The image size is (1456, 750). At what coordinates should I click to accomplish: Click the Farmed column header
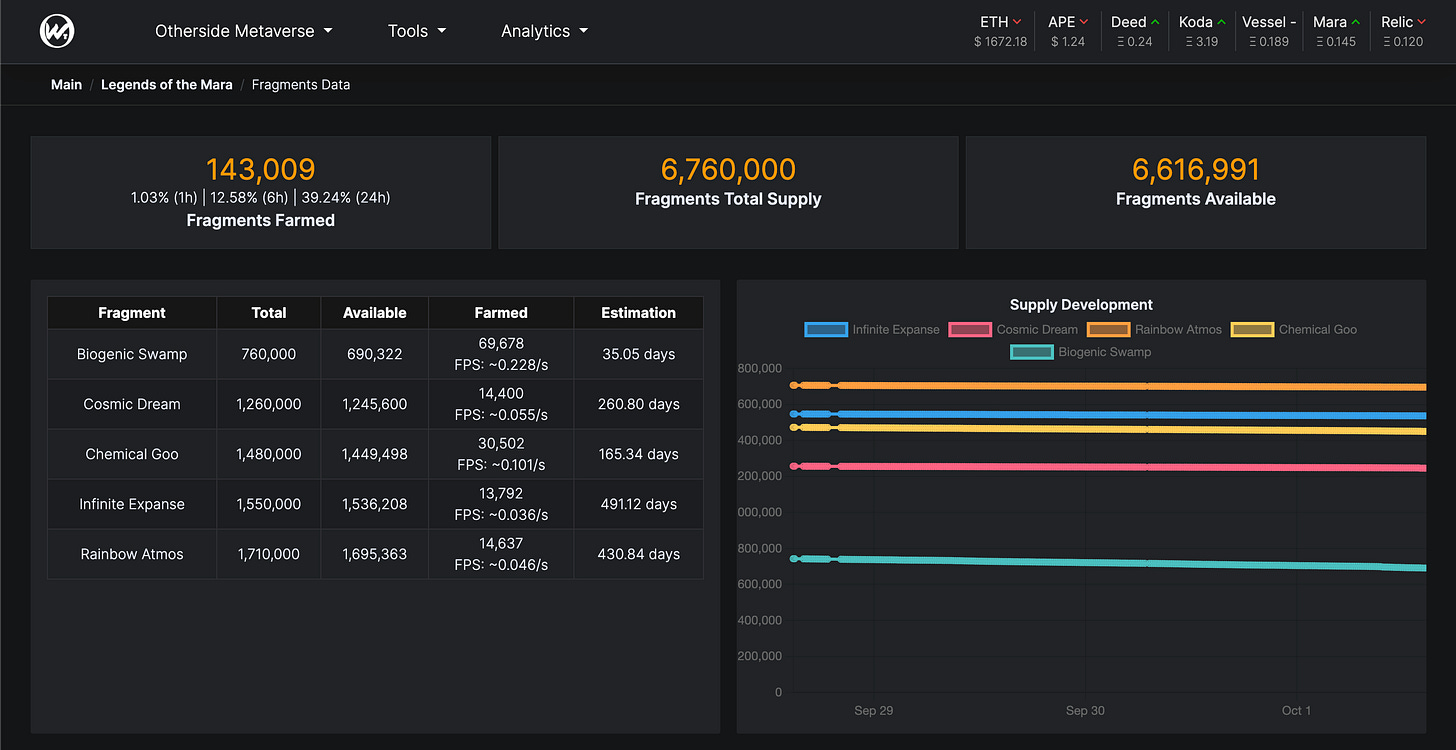click(x=501, y=313)
